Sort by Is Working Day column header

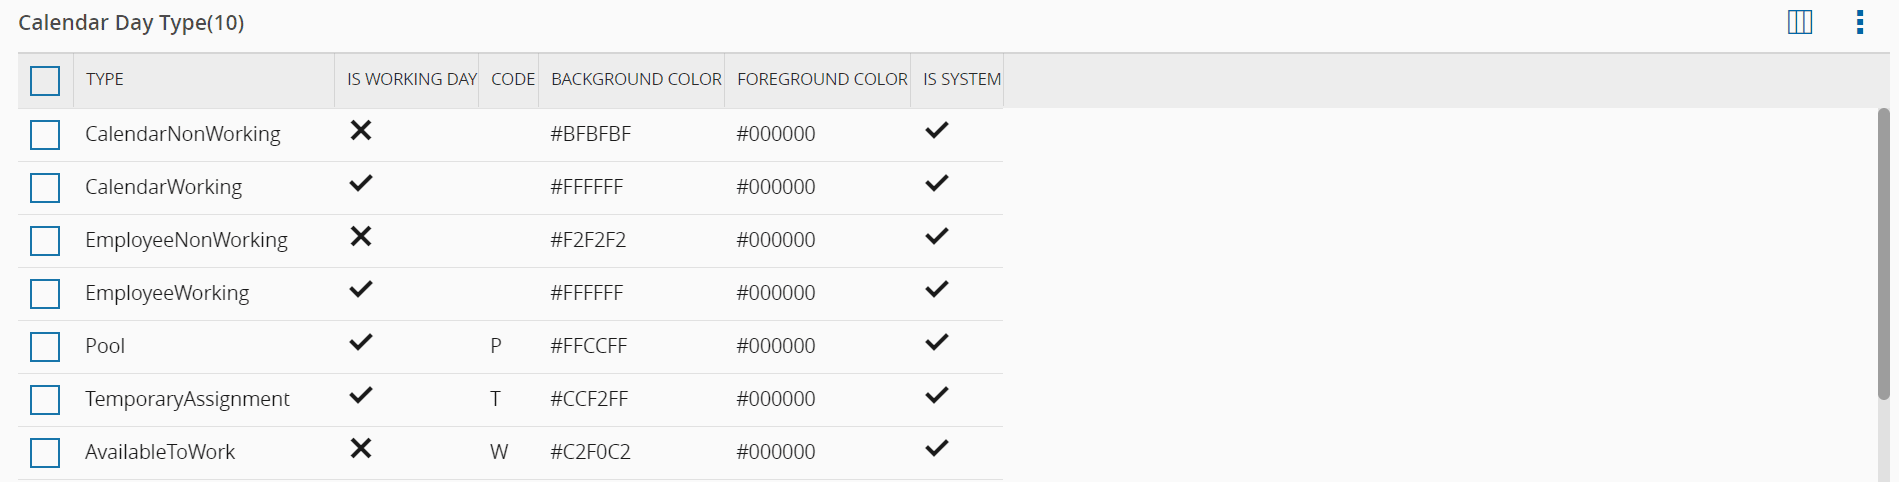point(411,80)
